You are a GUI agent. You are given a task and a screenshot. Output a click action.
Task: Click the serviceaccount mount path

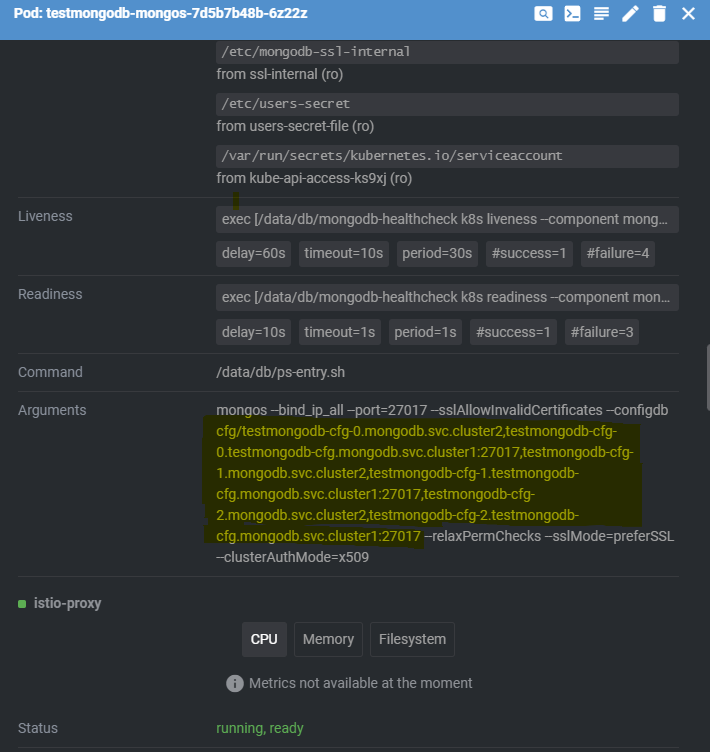447,156
